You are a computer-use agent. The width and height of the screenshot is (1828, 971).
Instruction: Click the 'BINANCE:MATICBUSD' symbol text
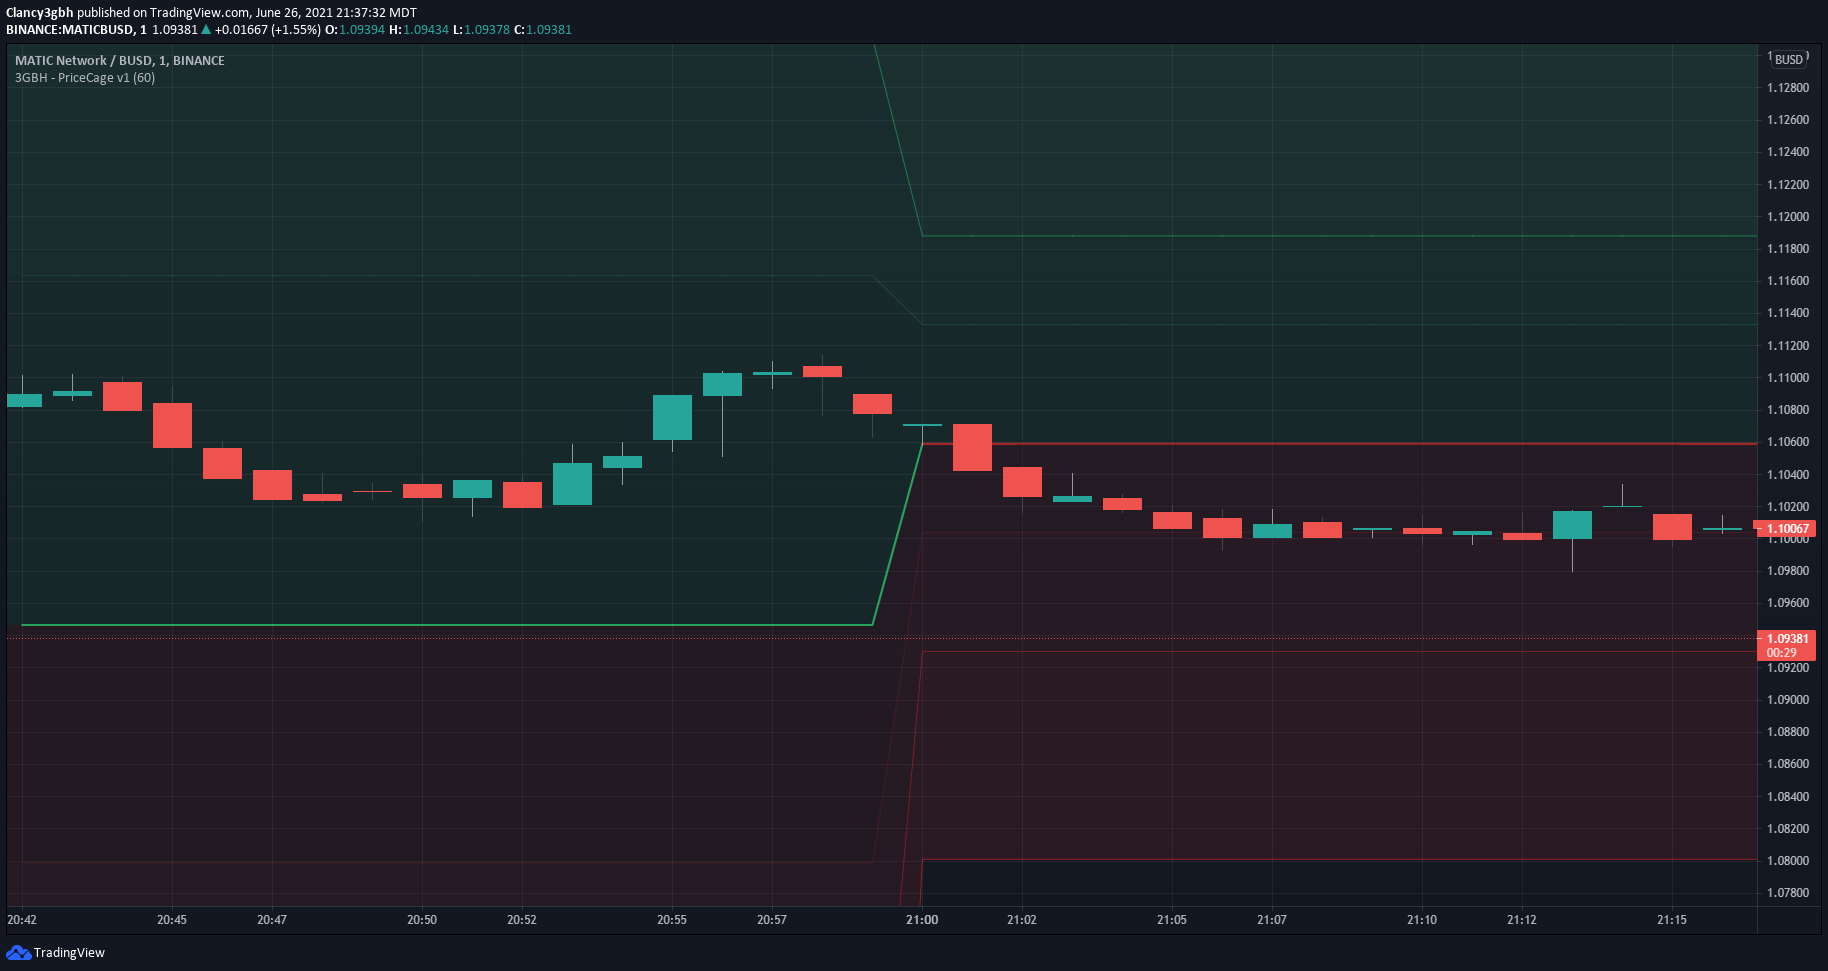tap(70, 30)
